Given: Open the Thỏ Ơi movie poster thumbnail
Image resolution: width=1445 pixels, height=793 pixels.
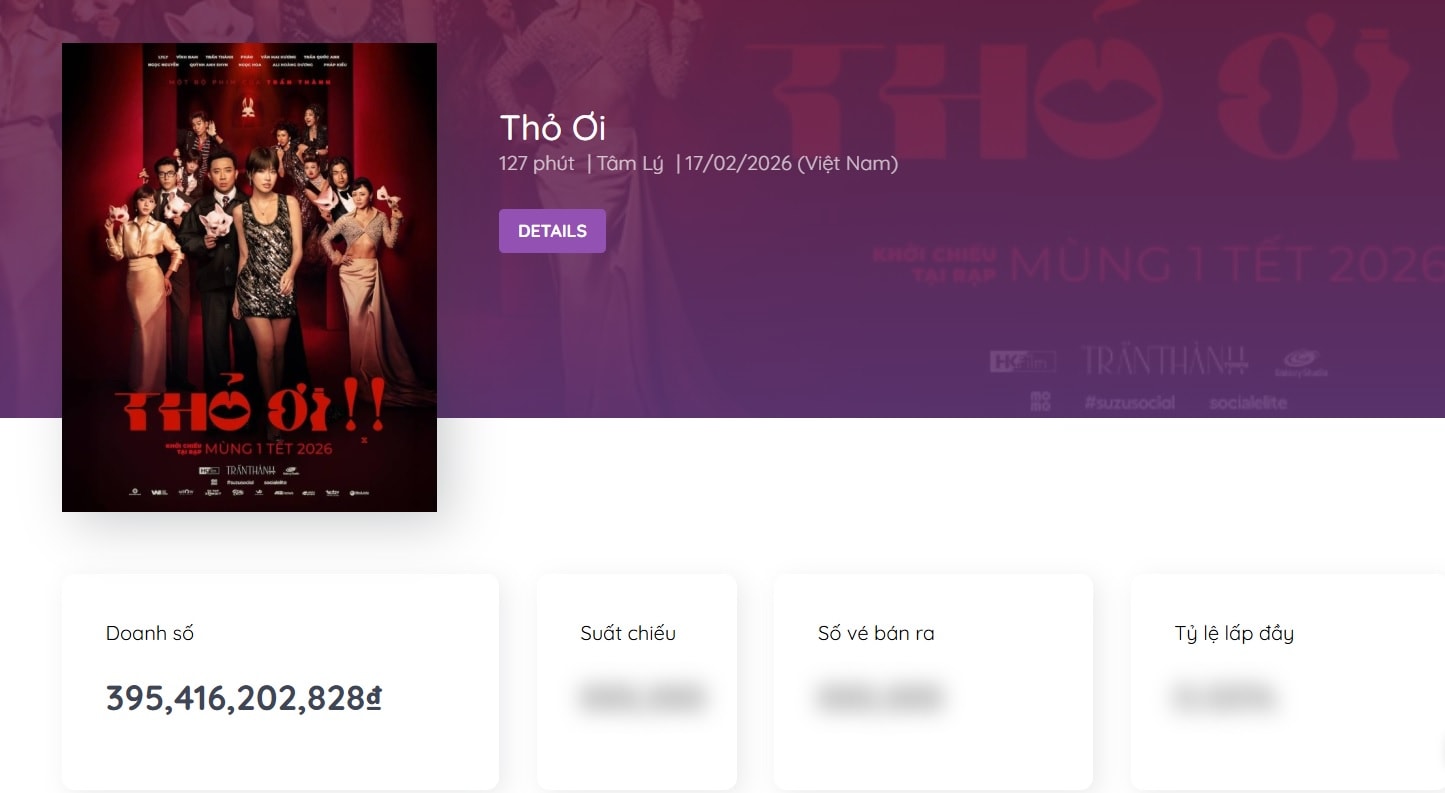Looking at the screenshot, I should [x=249, y=277].
